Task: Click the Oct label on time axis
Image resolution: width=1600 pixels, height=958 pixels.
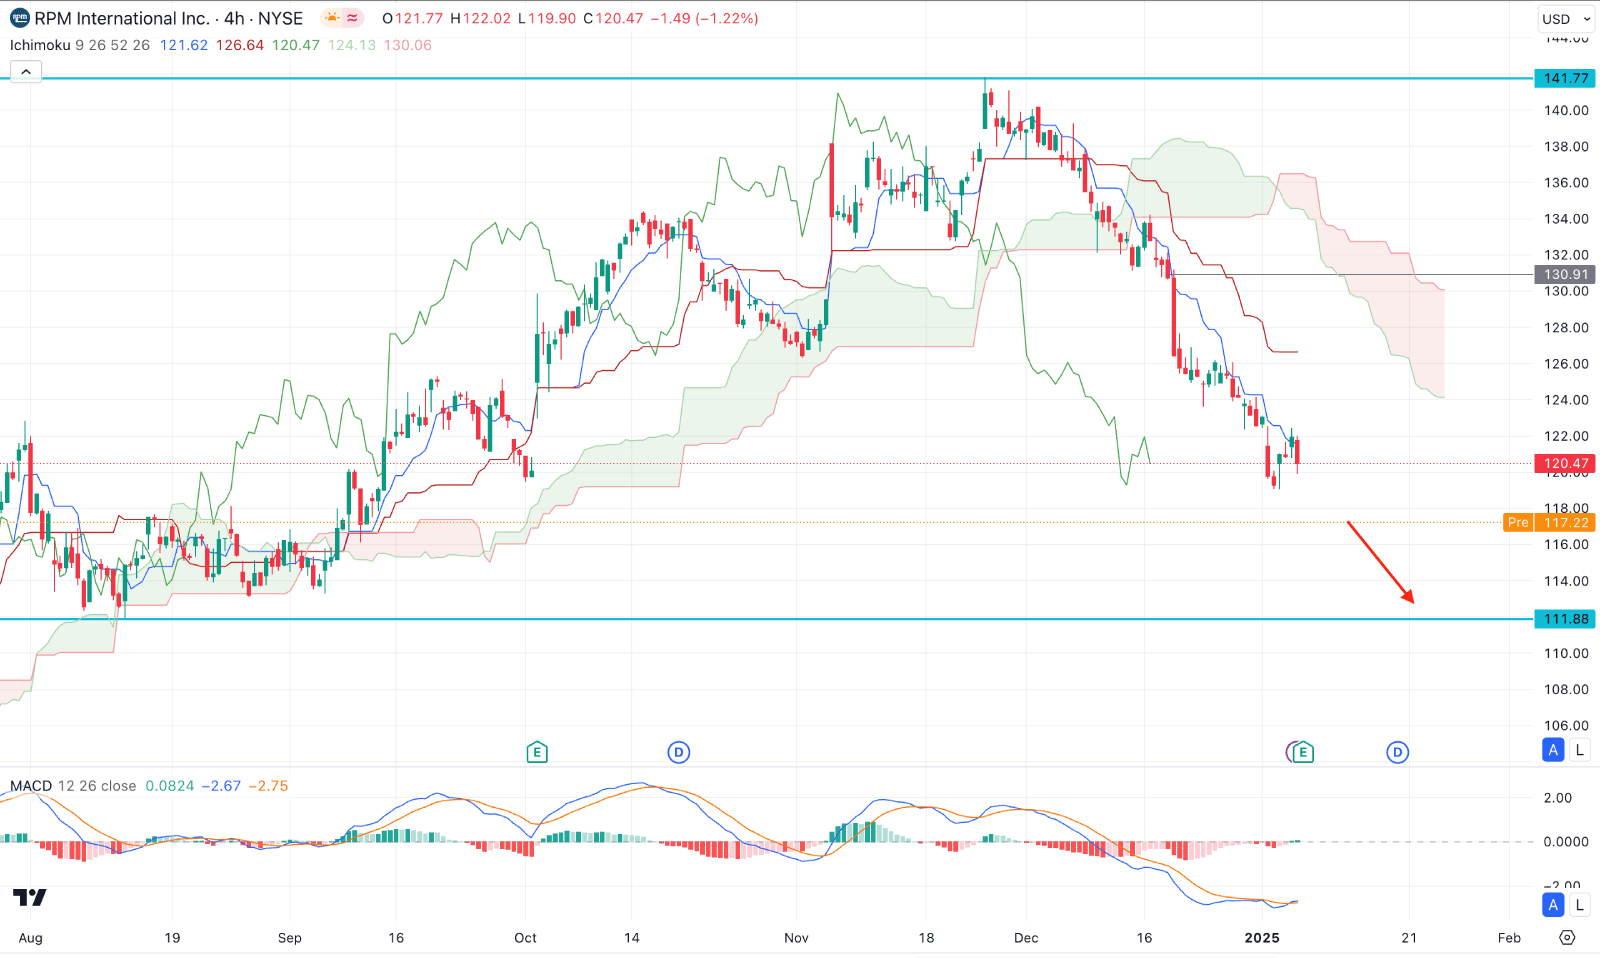Action: tap(525, 938)
